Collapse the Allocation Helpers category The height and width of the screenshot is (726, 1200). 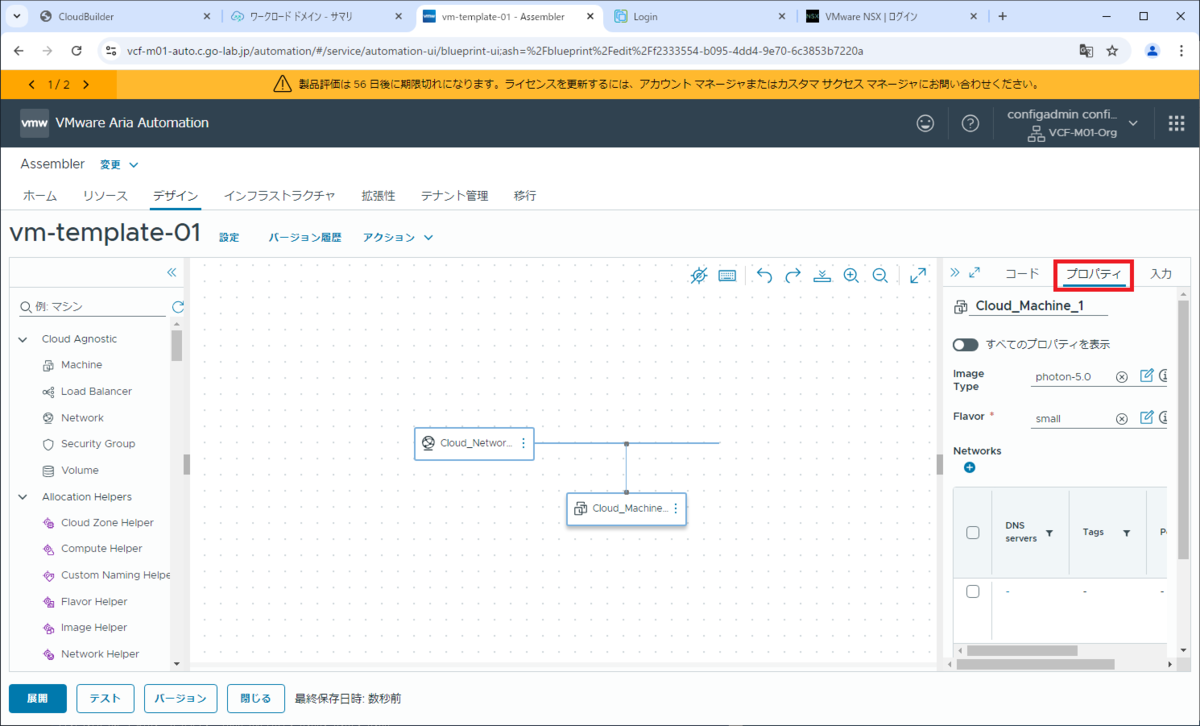coord(23,496)
